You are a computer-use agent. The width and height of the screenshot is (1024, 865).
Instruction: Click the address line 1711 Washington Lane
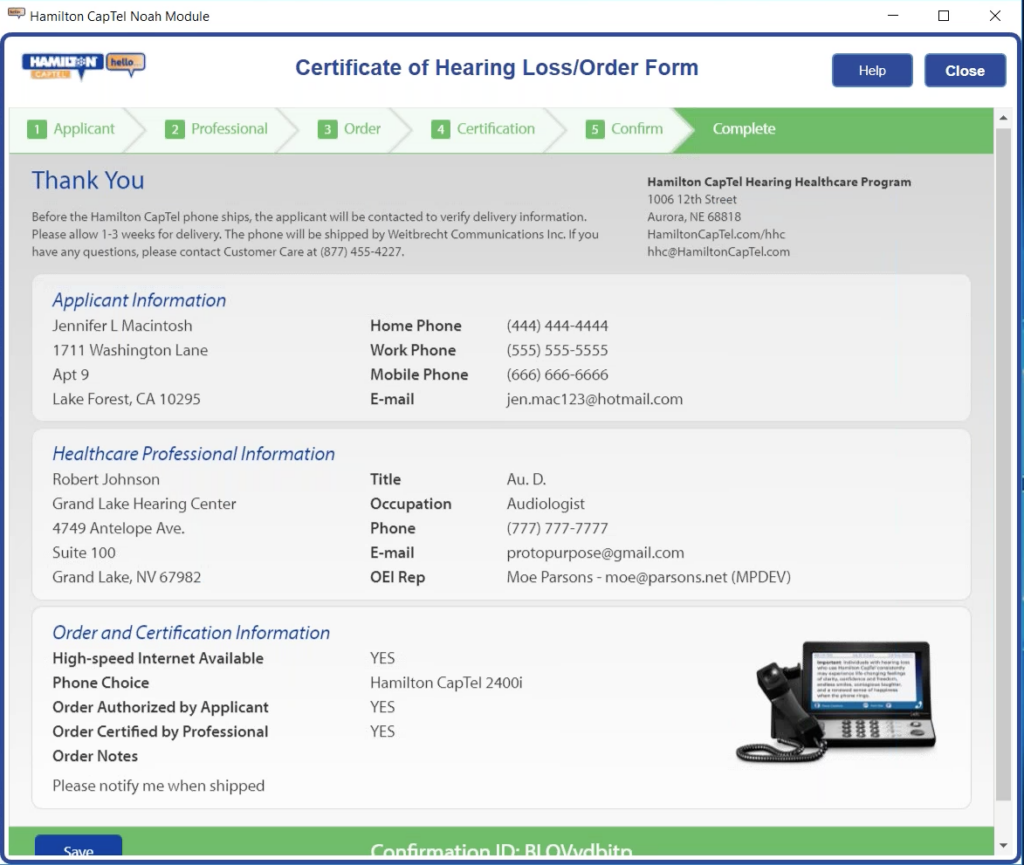[130, 351]
